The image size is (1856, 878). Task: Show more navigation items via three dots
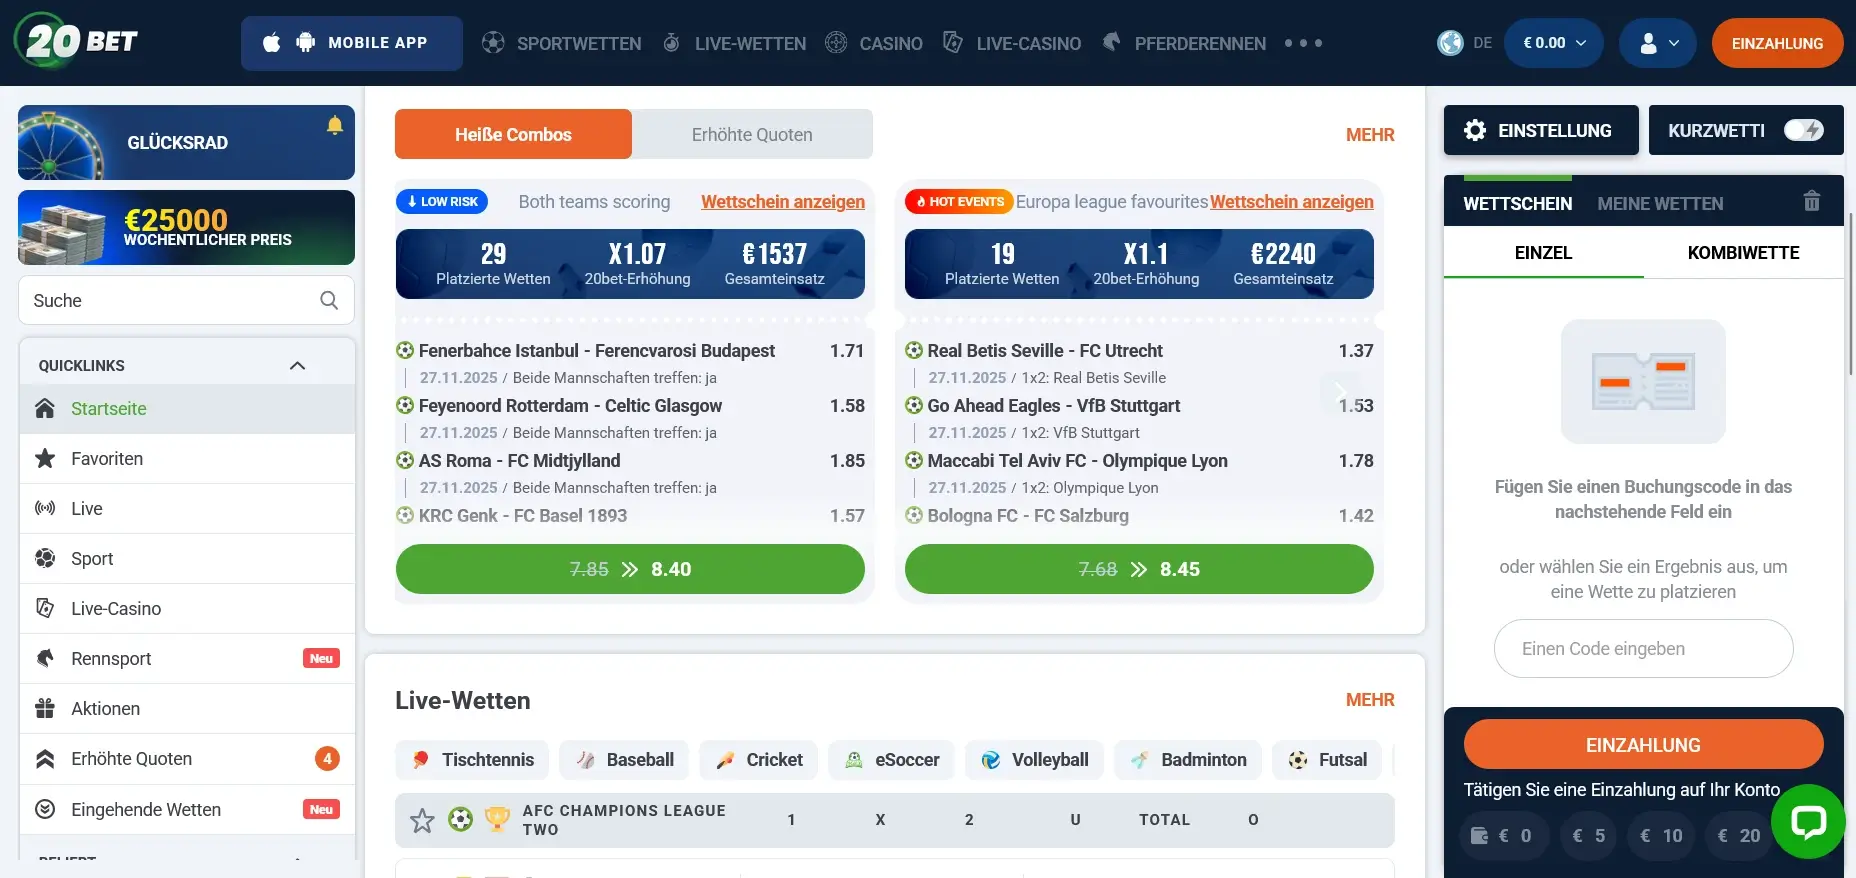pyautogui.click(x=1303, y=43)
